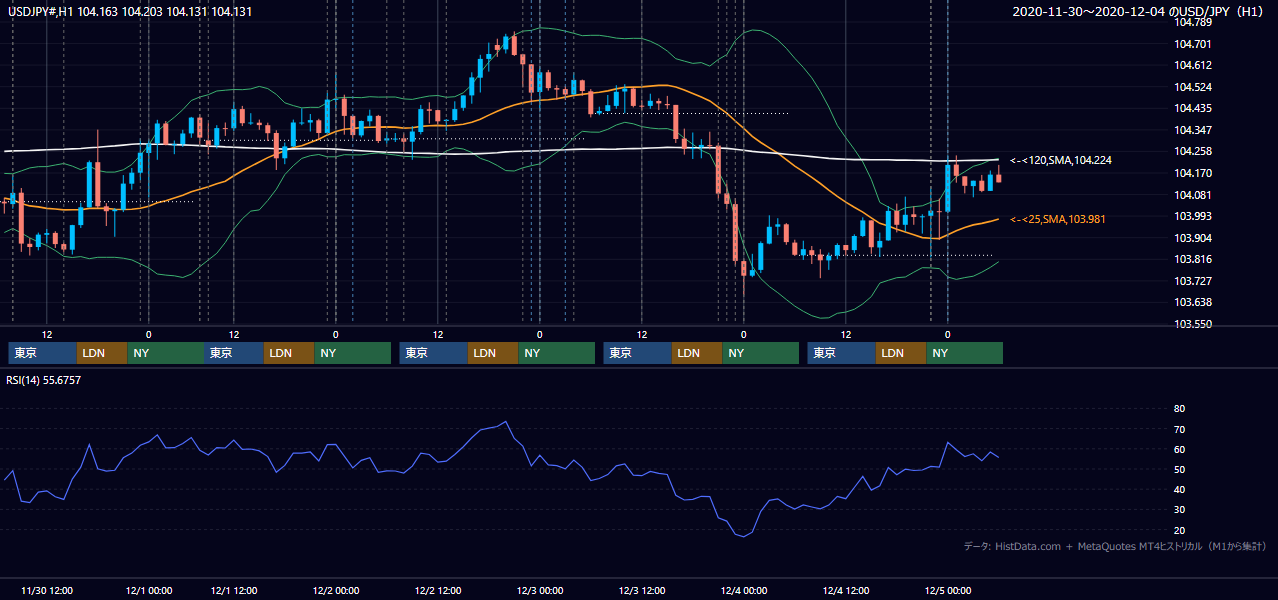Click the RSI 60 level label

pyautogui.click(x=1179, y=449)
